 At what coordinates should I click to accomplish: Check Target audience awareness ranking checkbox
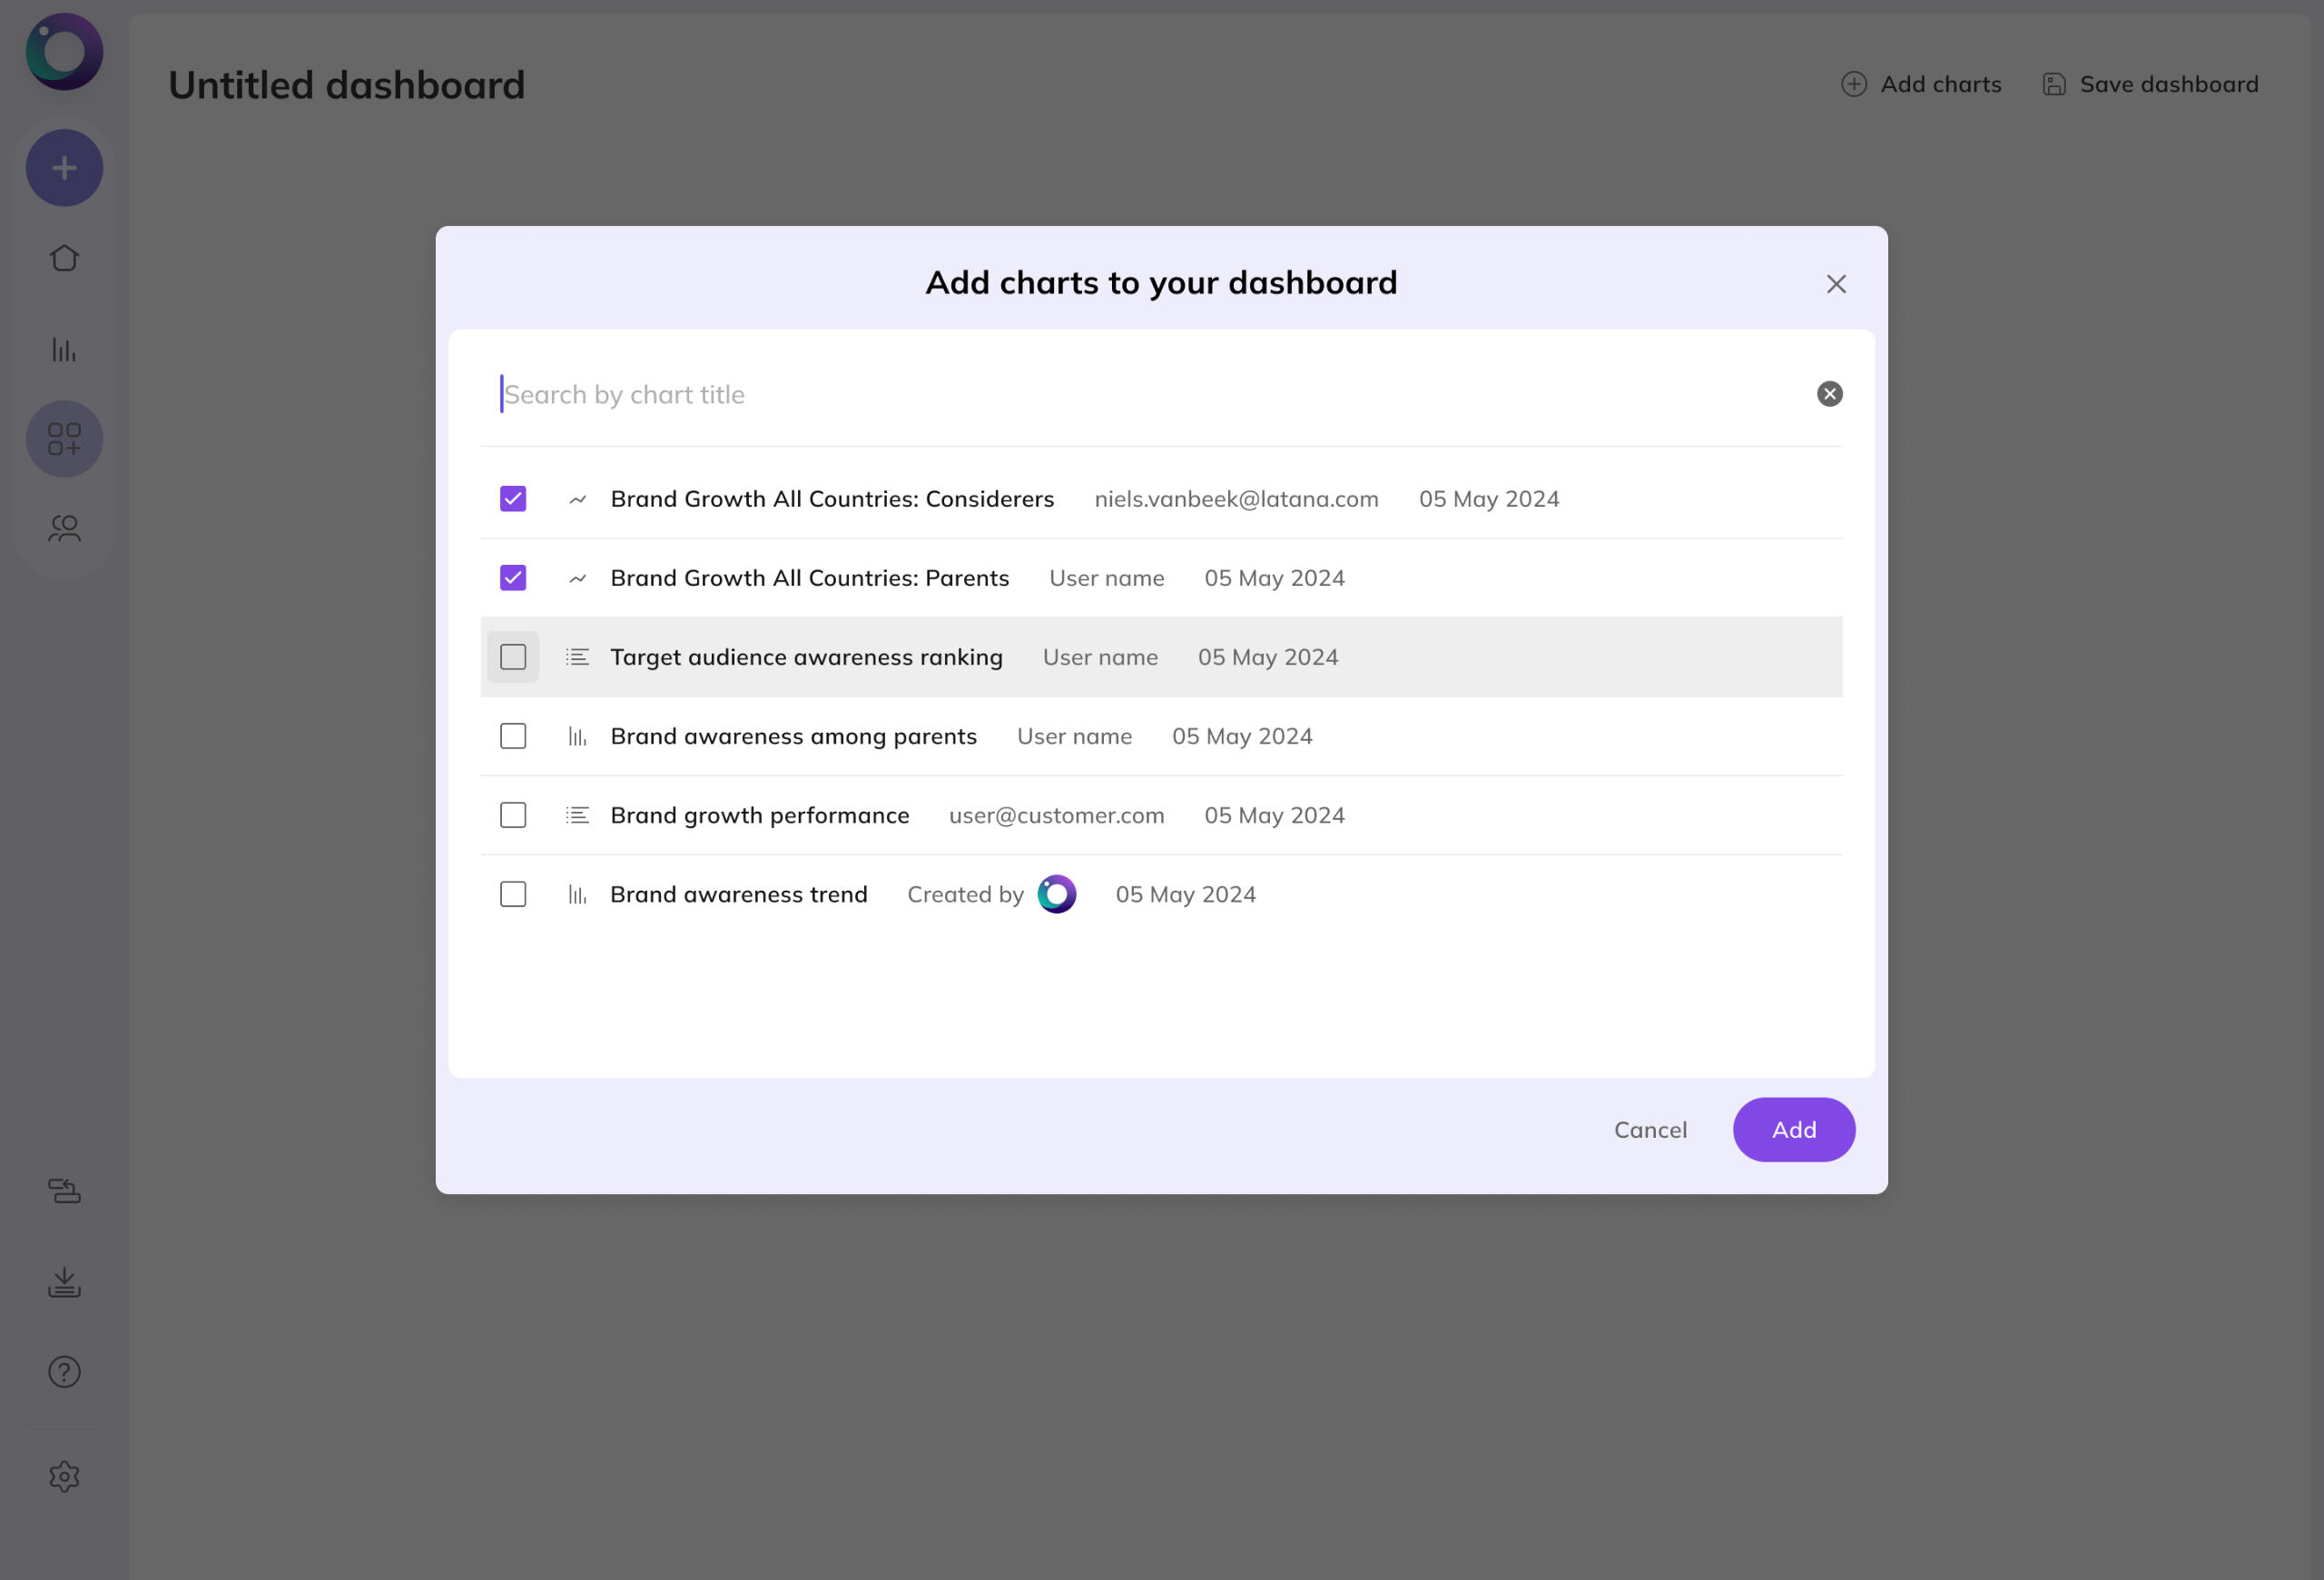pyautogui.click(x=513, y=657)
